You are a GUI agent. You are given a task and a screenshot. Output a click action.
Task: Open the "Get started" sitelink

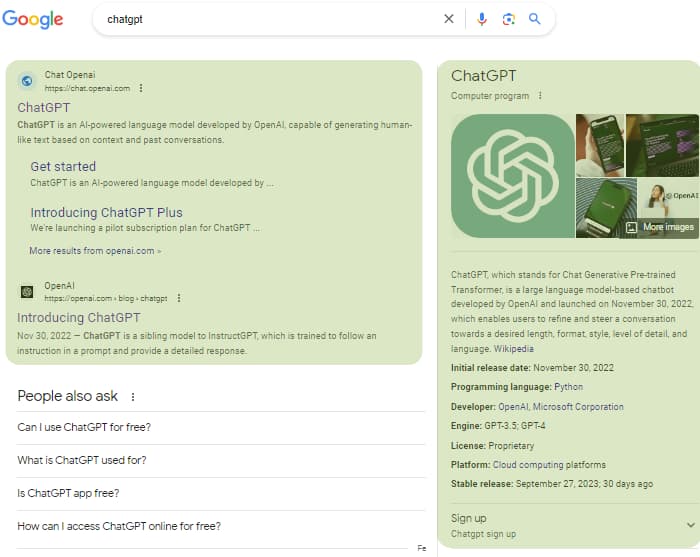click(x=63, y=167)
